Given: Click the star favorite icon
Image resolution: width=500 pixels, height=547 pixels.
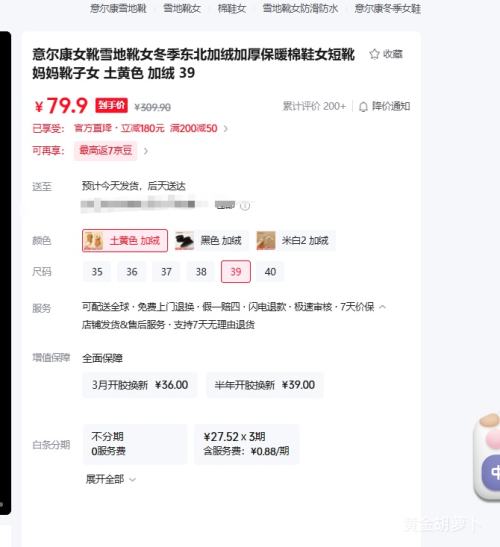Looking at the screenshot, I should pyautogui.click(x=374, y=54).
